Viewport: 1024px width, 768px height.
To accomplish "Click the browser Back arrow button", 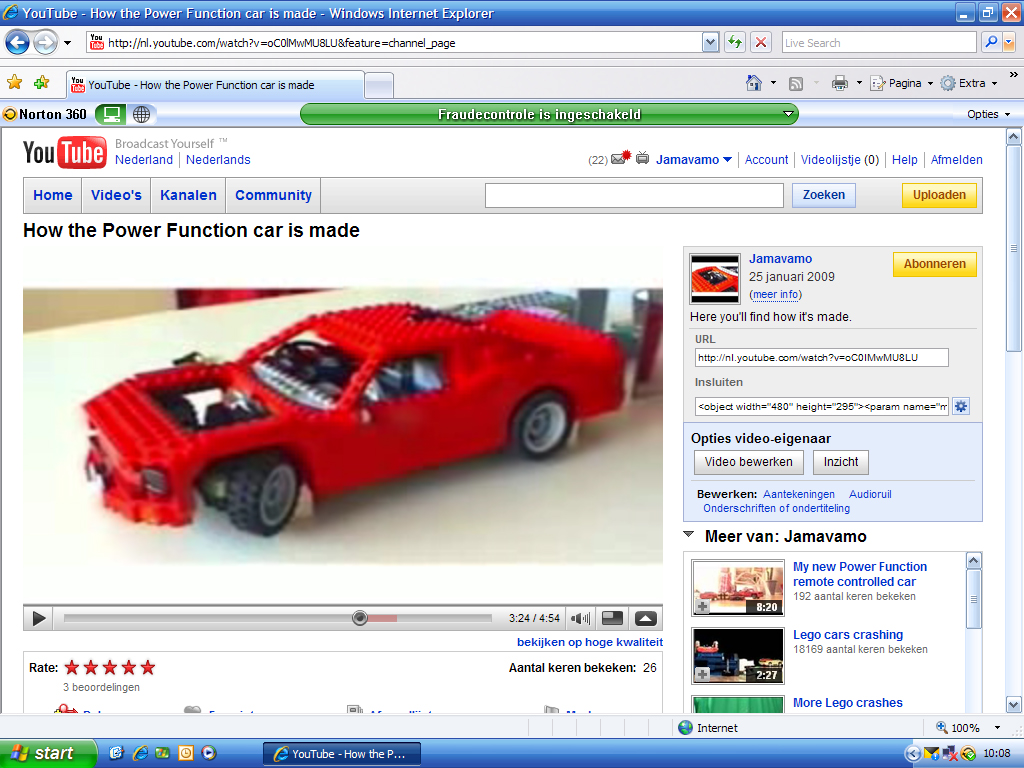I will (x=18, y=43).
